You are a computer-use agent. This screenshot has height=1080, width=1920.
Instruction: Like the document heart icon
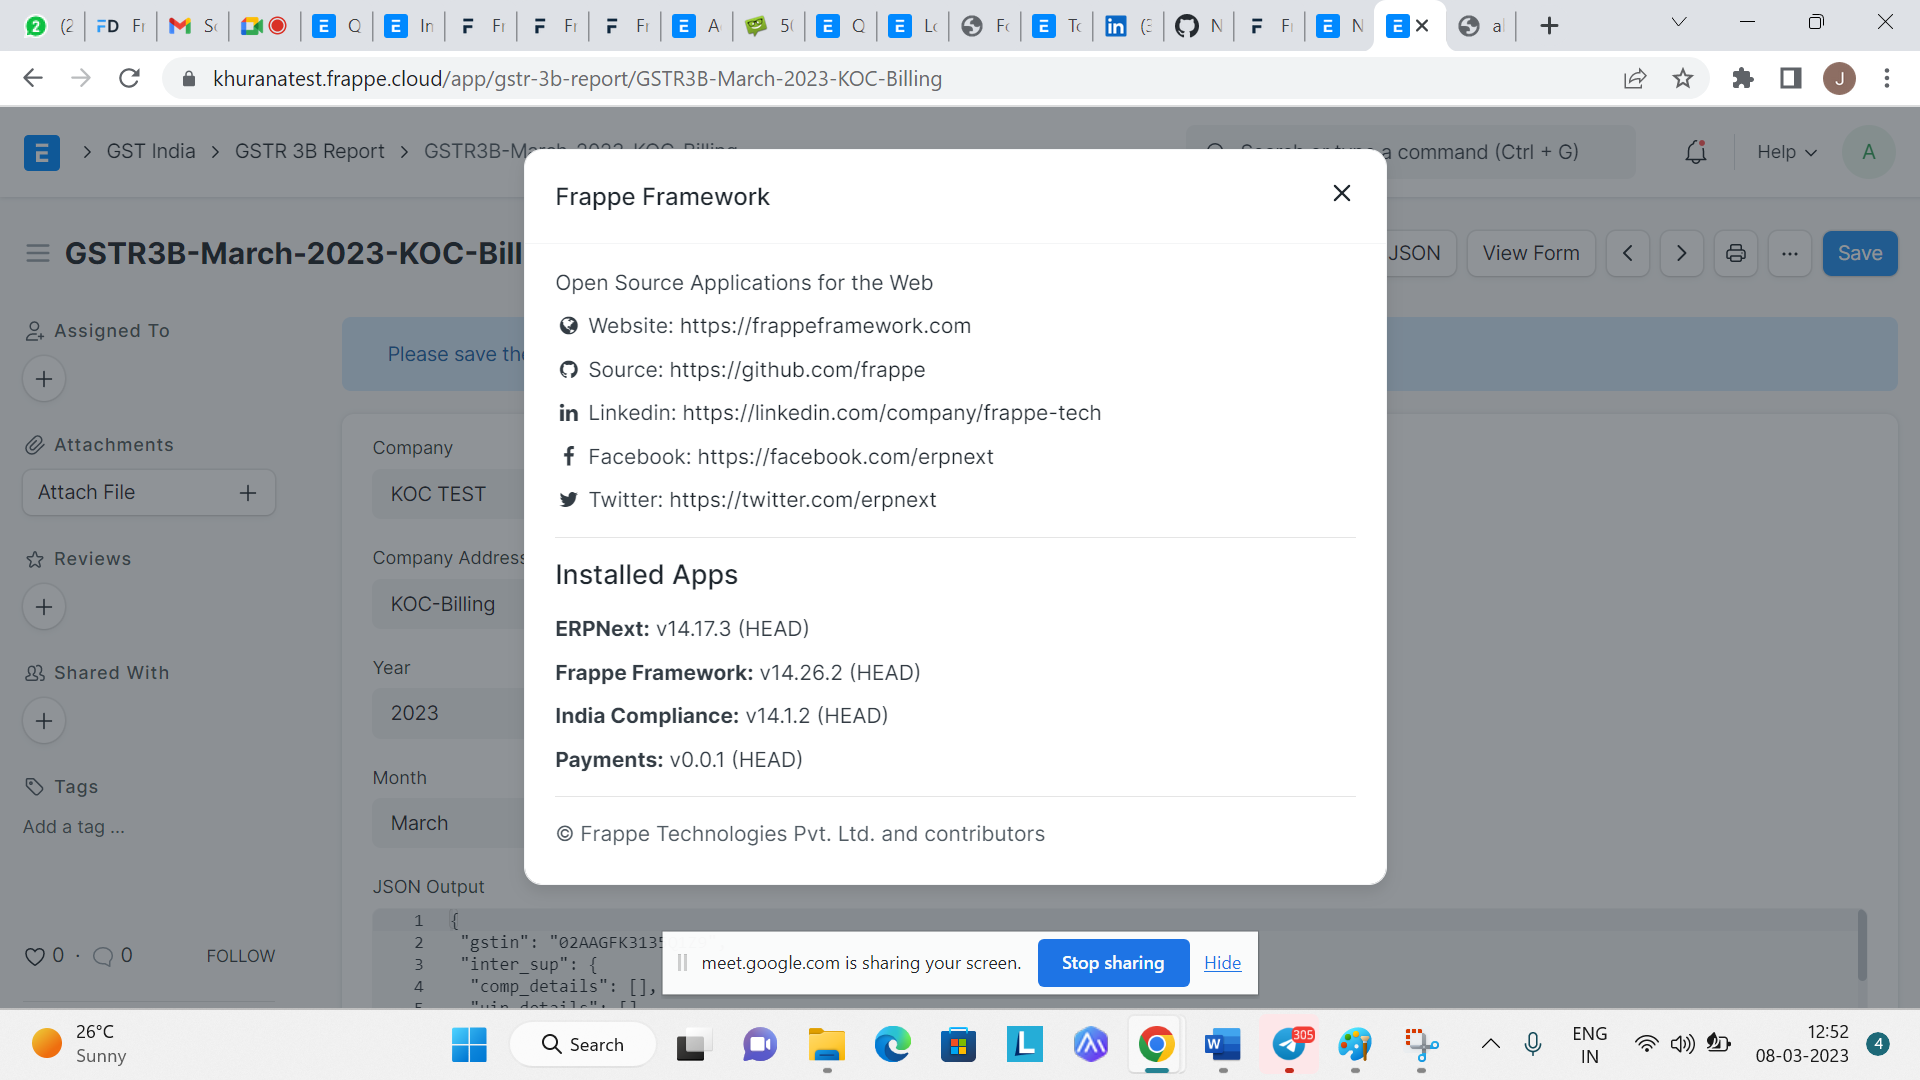click(x=35, y=956)
